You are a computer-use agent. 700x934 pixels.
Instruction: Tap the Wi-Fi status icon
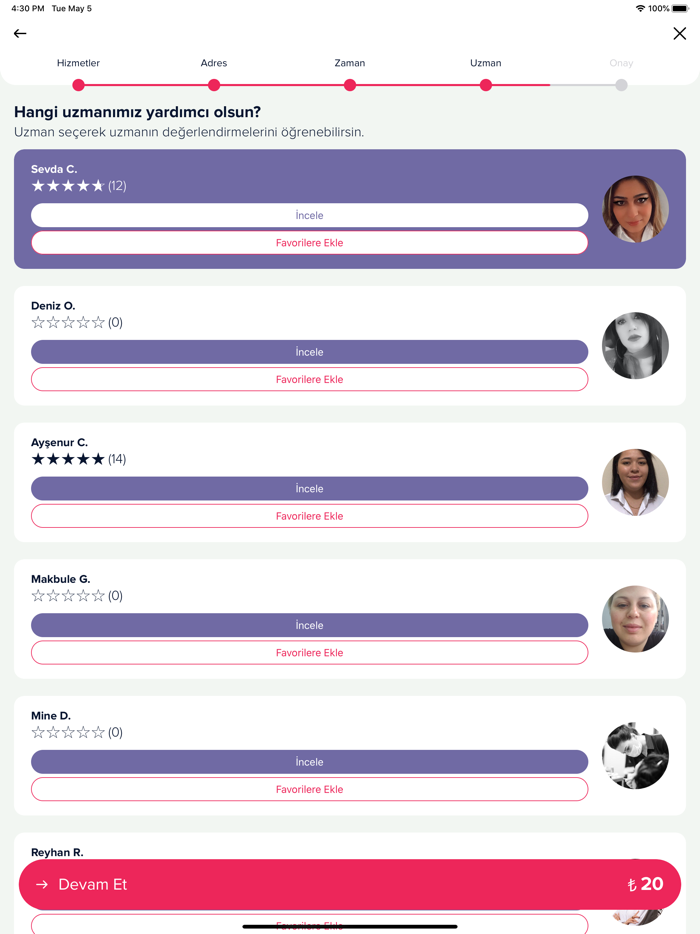point(639,7)
